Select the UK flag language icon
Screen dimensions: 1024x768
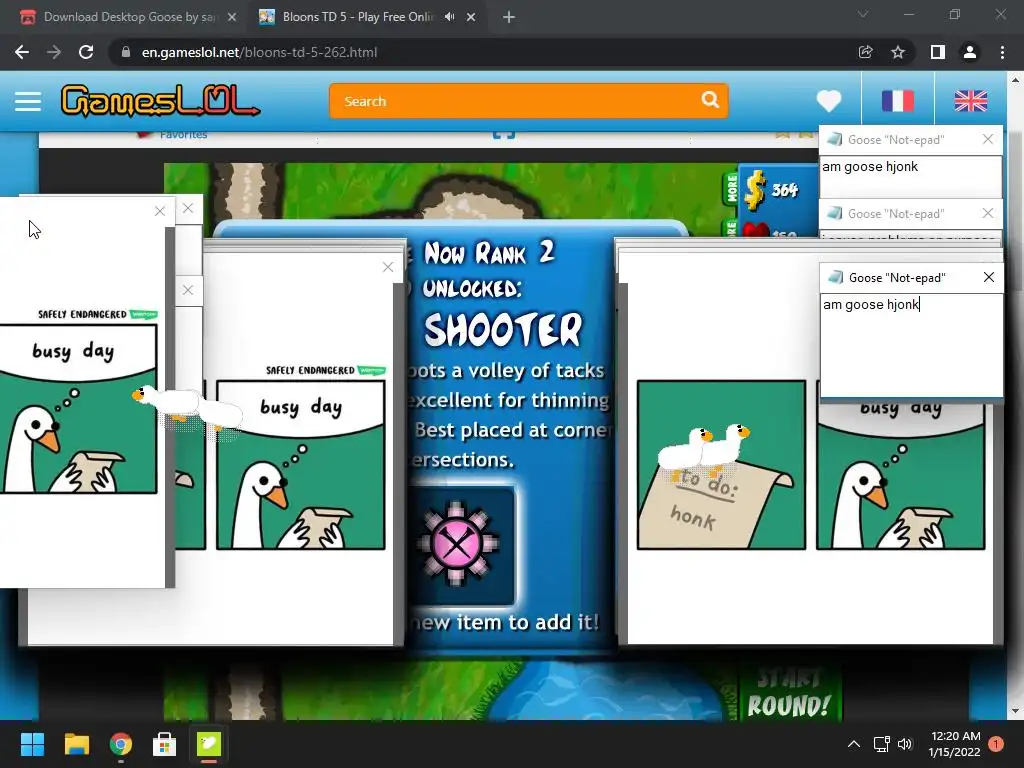(970, 101)
